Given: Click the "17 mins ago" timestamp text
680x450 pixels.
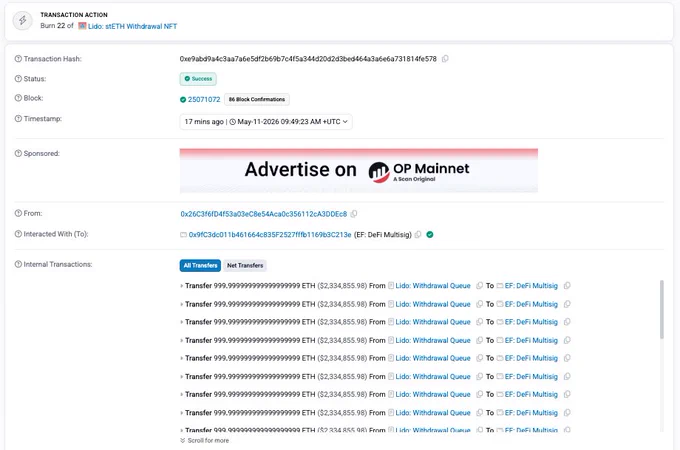Looking at the screenshot, I should [204, 122].
